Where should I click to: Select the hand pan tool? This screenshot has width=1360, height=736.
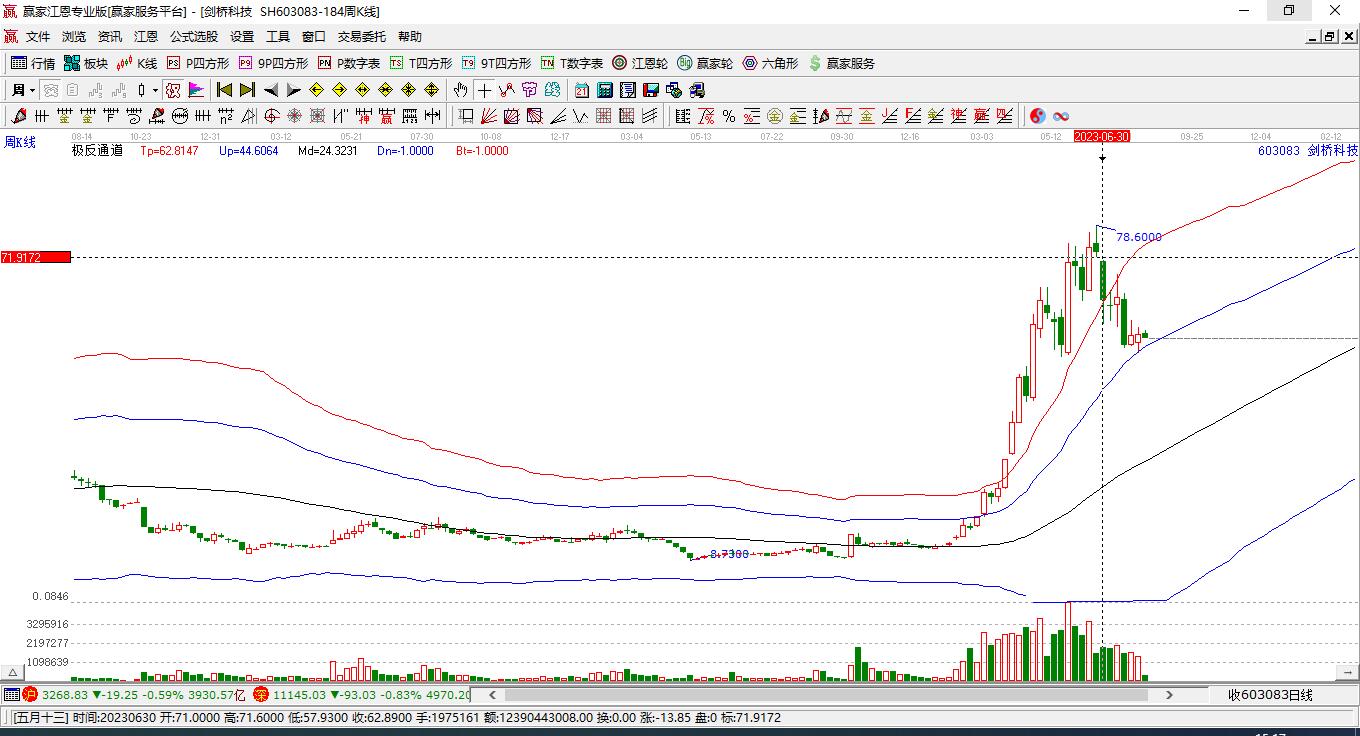(x=460, y=90)
